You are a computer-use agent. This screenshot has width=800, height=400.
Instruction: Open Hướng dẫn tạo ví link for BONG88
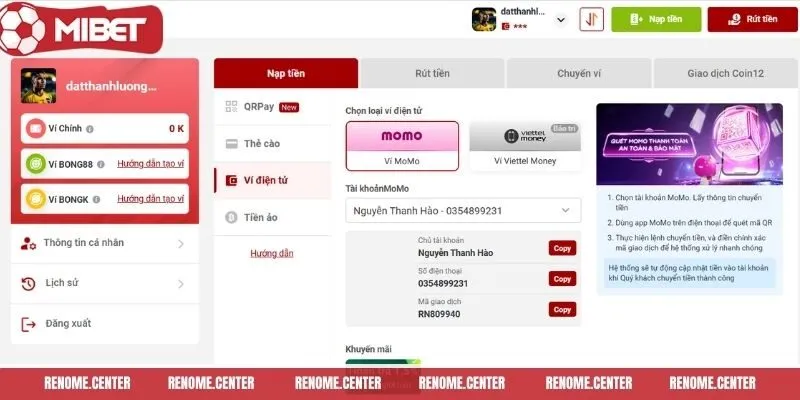pos(151,164)
